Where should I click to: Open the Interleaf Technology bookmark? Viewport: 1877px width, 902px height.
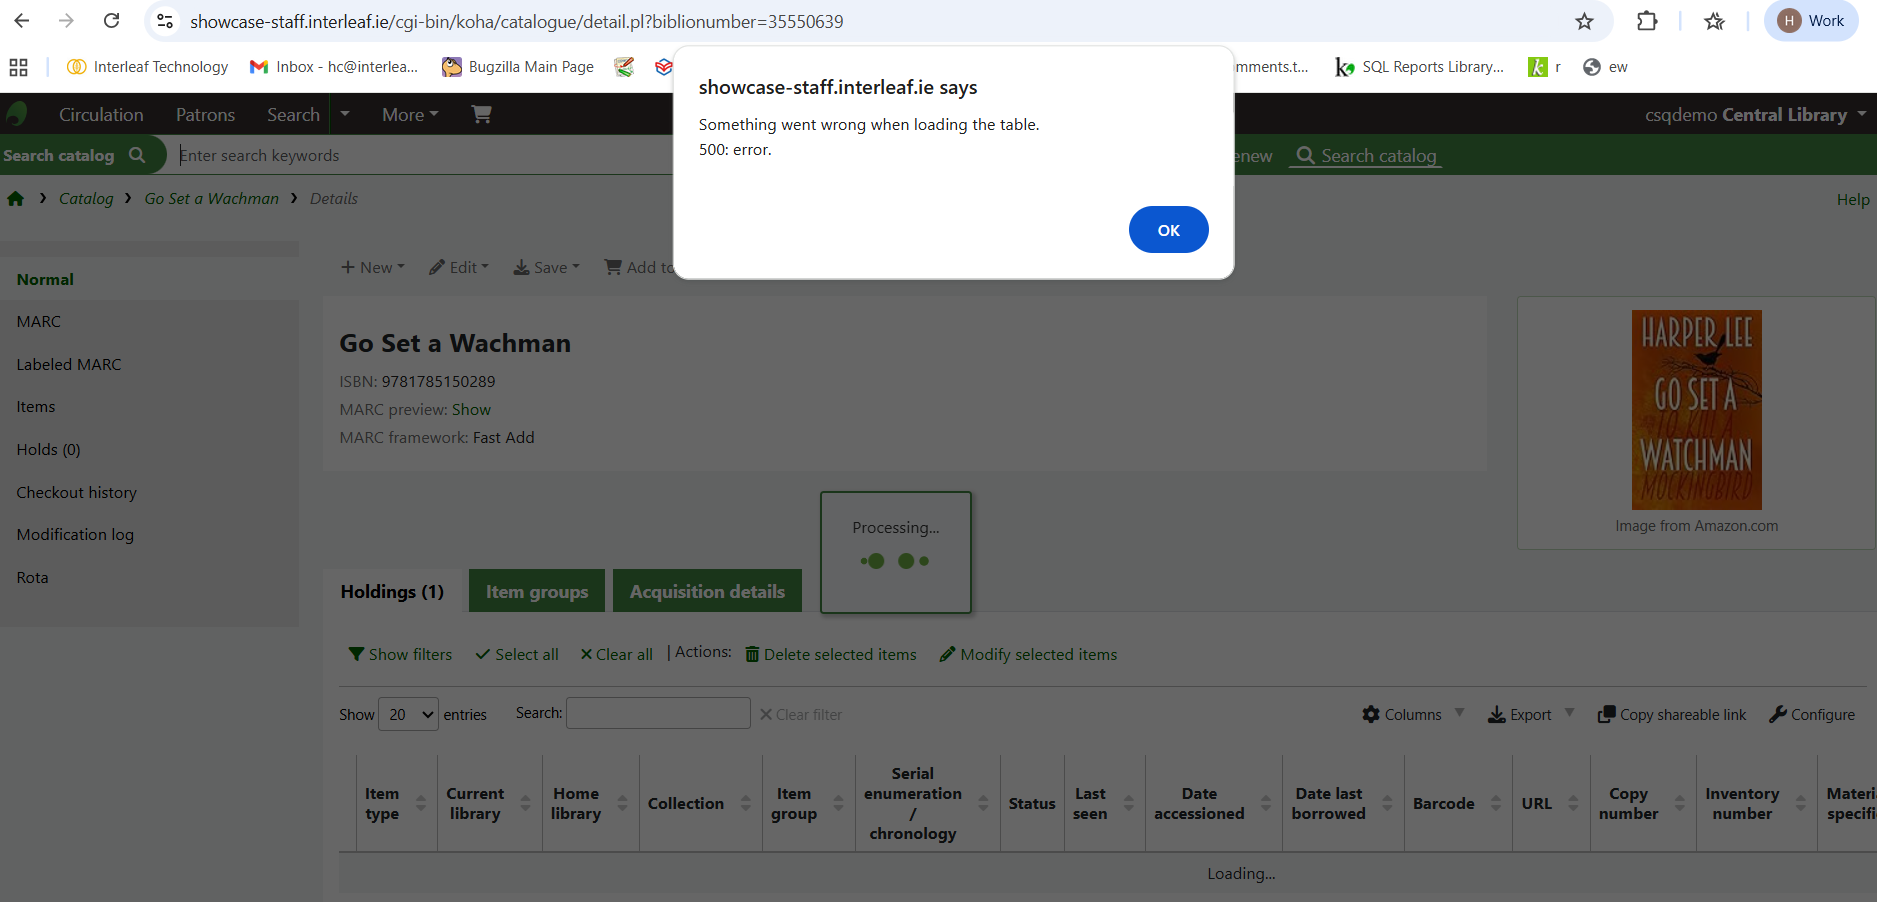147,67
